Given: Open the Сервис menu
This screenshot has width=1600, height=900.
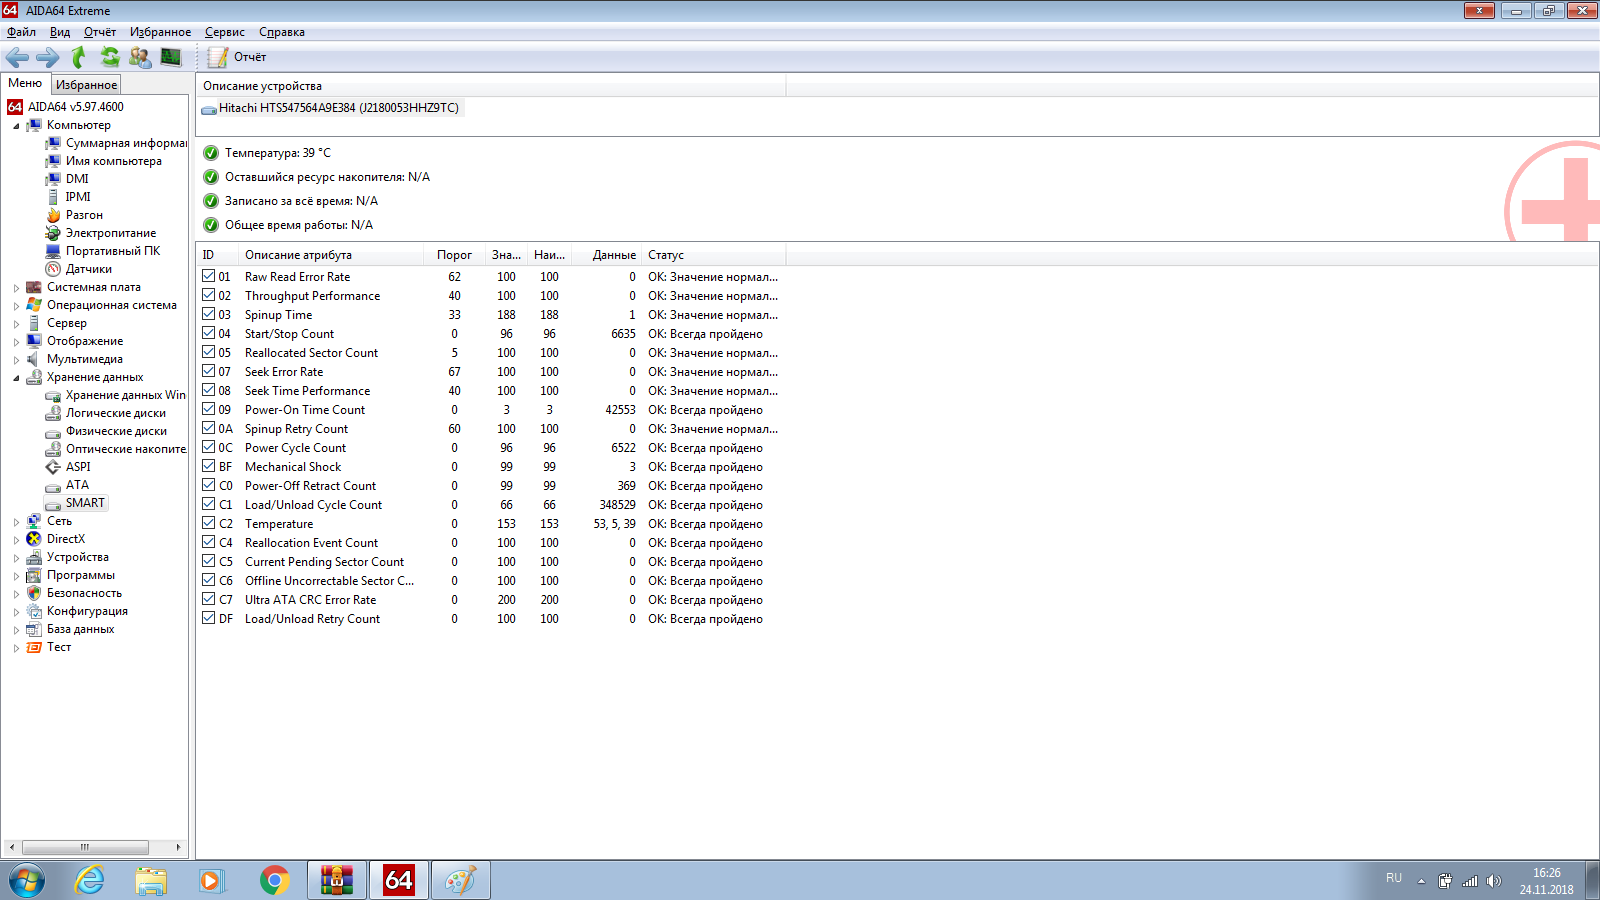Looking at the screenshot, I should click(x=225, y=32).
